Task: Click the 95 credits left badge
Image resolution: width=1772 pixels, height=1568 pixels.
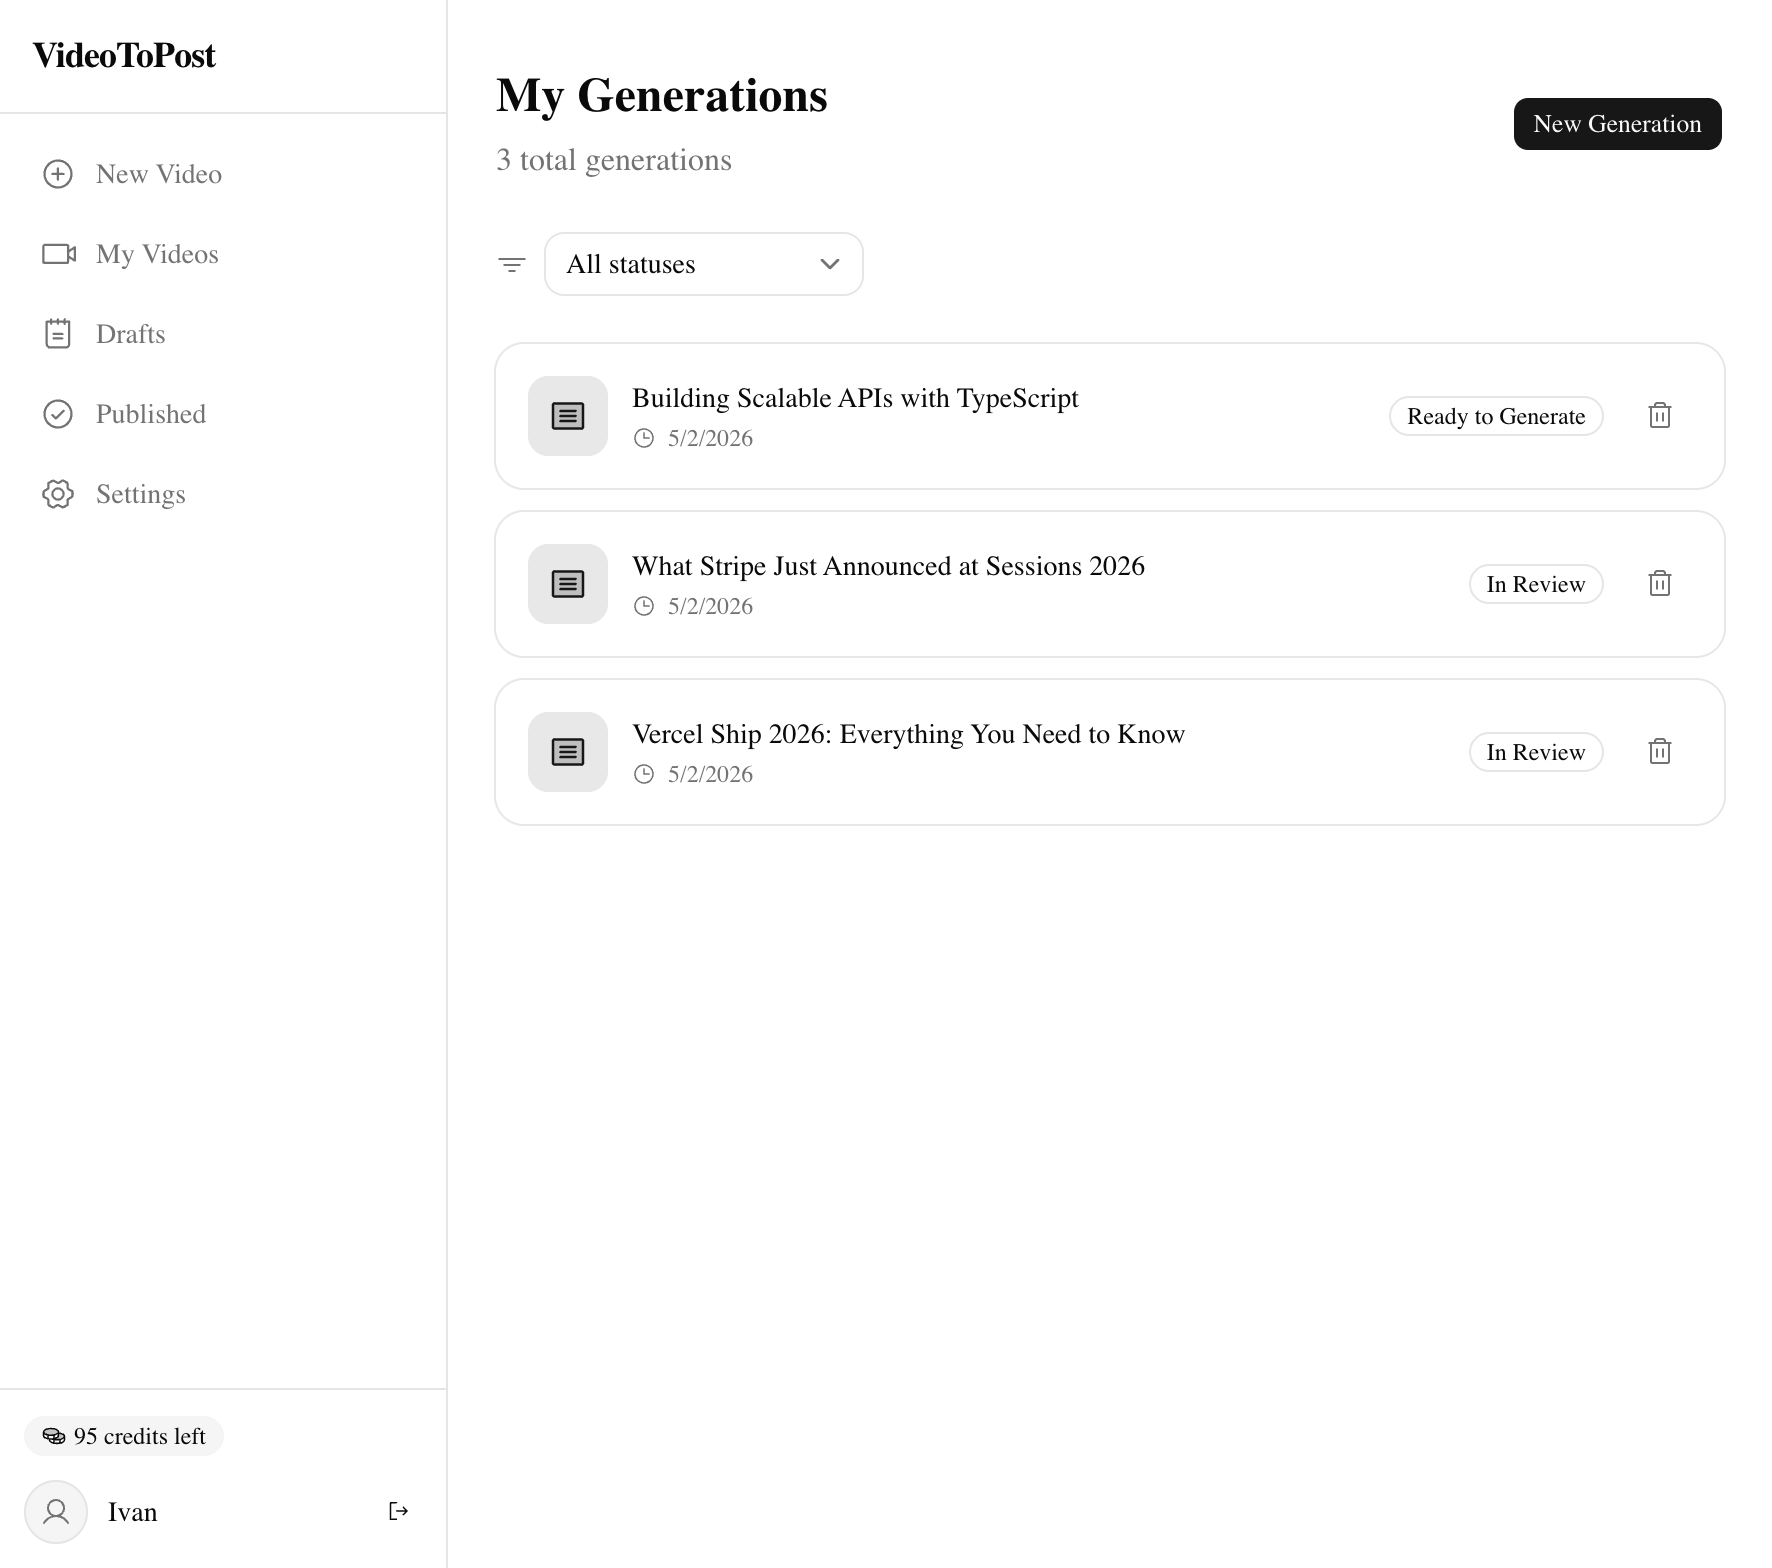Action: [x=124, y=1436]
